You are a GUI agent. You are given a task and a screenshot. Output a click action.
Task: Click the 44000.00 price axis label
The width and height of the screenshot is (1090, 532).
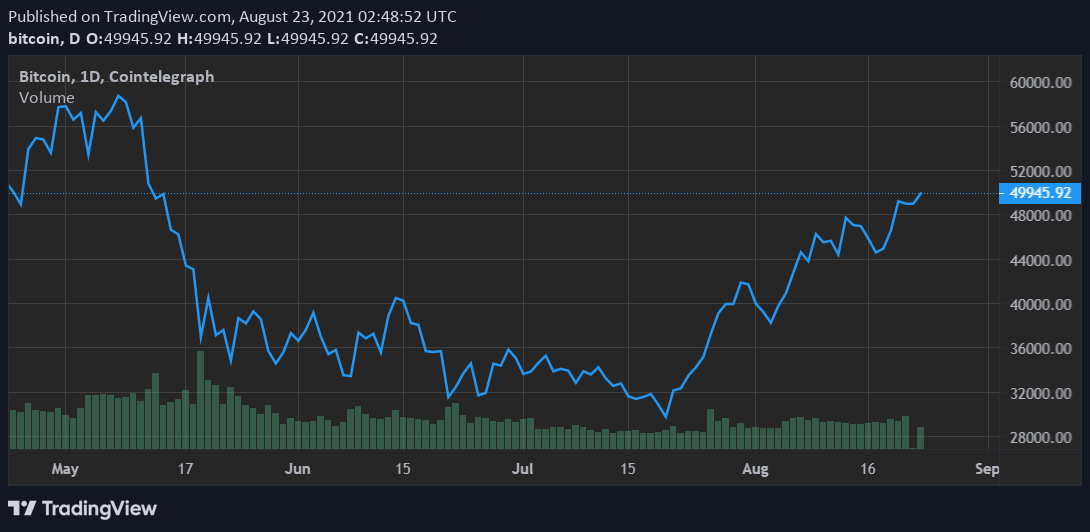coord(1041,261)
